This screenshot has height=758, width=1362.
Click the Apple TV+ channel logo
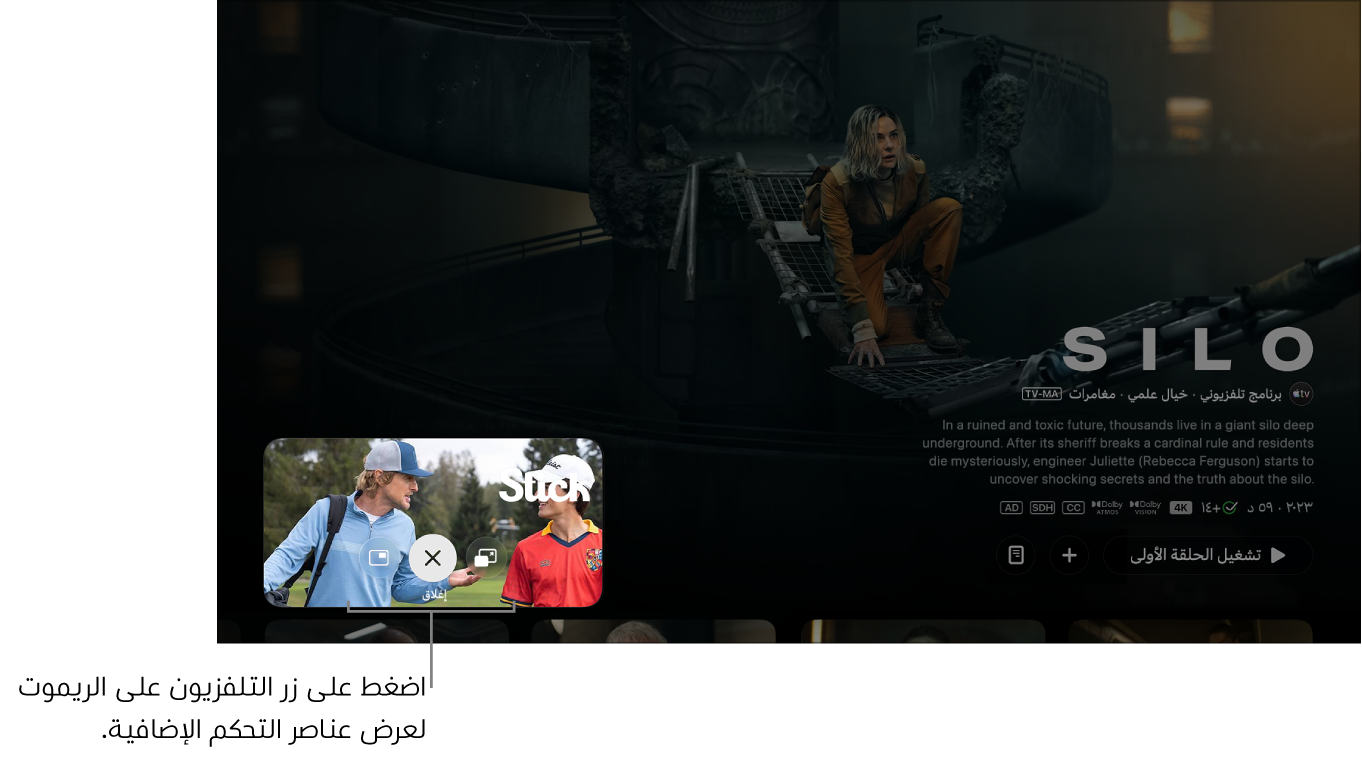coord(1301,394)
